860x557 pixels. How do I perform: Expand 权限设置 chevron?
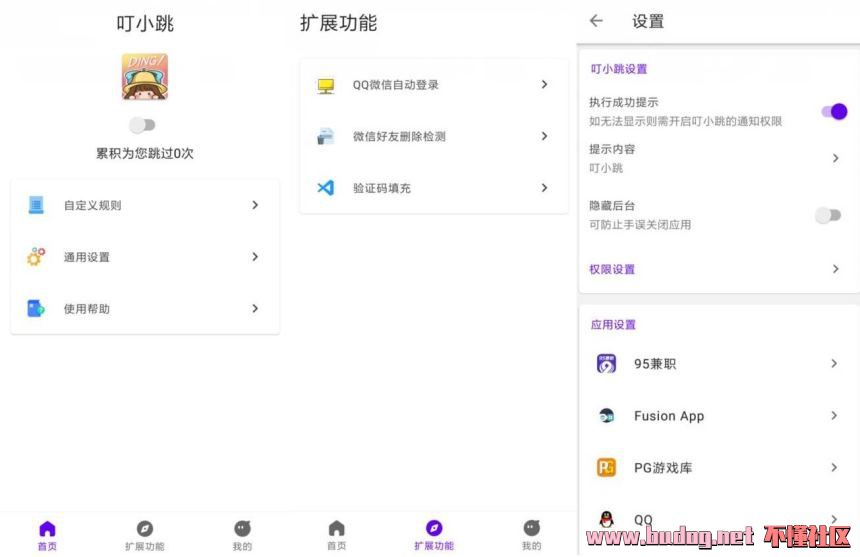point(835,269)
